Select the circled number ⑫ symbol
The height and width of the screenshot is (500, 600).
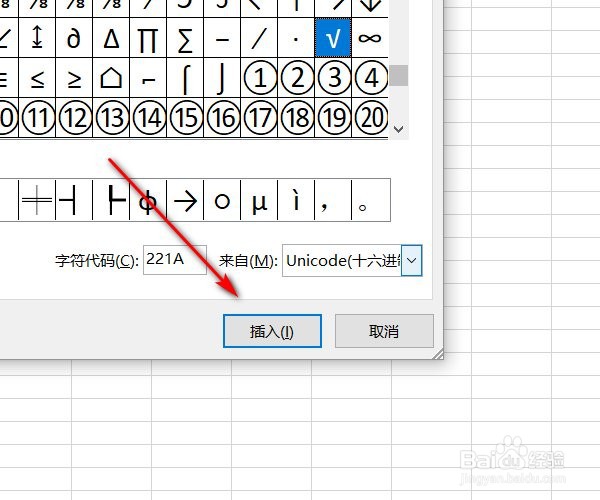[x=74, y=117]
